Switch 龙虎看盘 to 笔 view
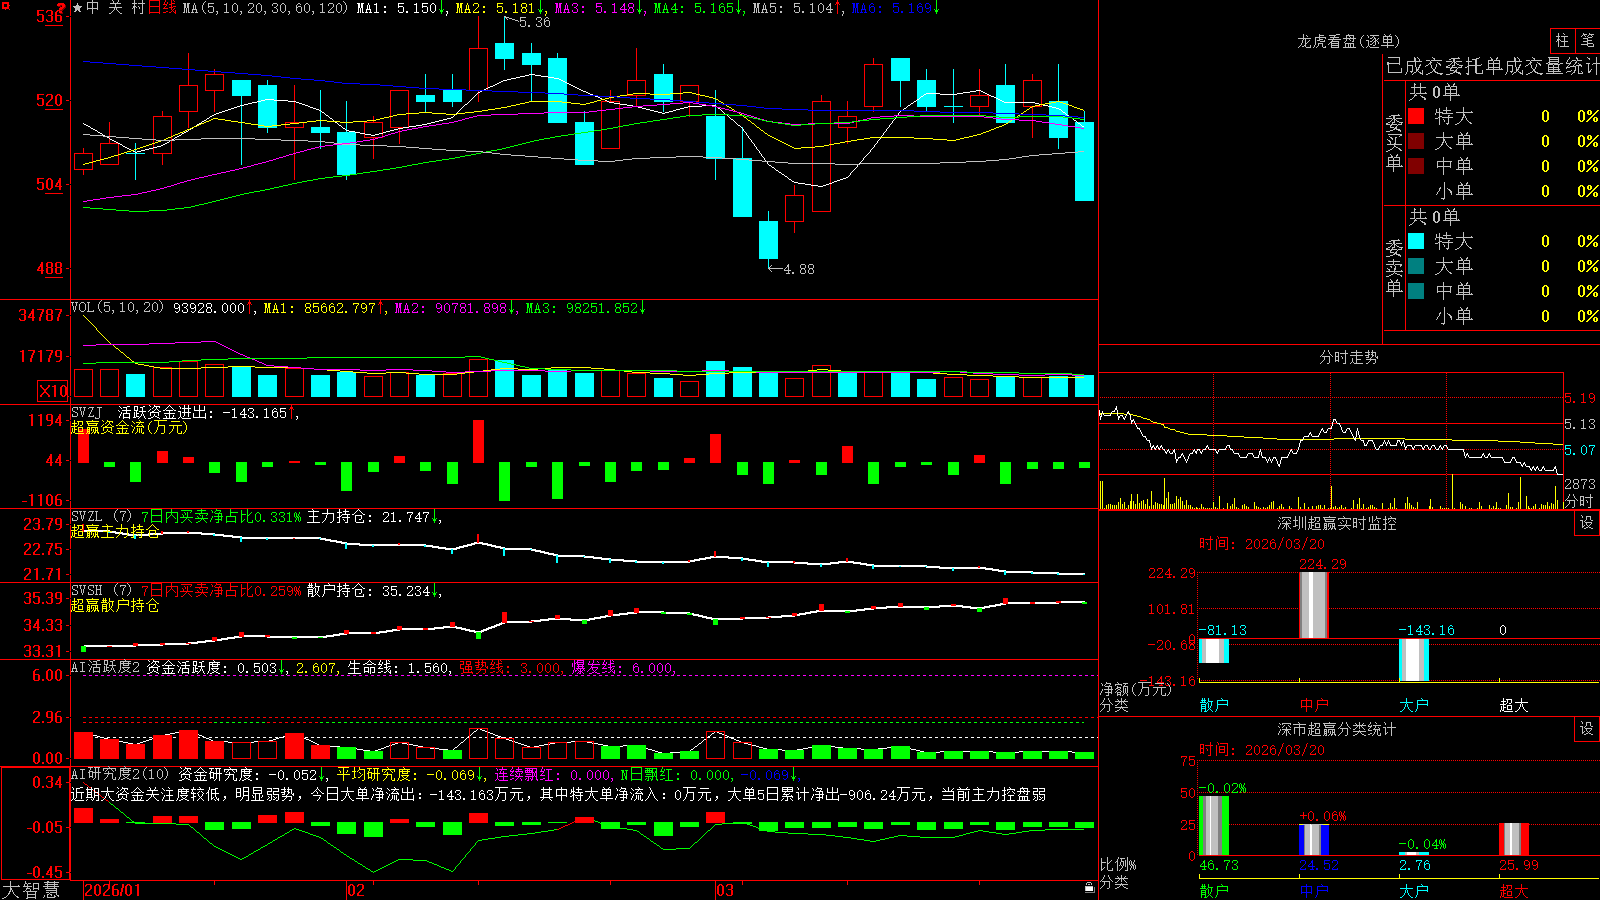 [1588, 40]
